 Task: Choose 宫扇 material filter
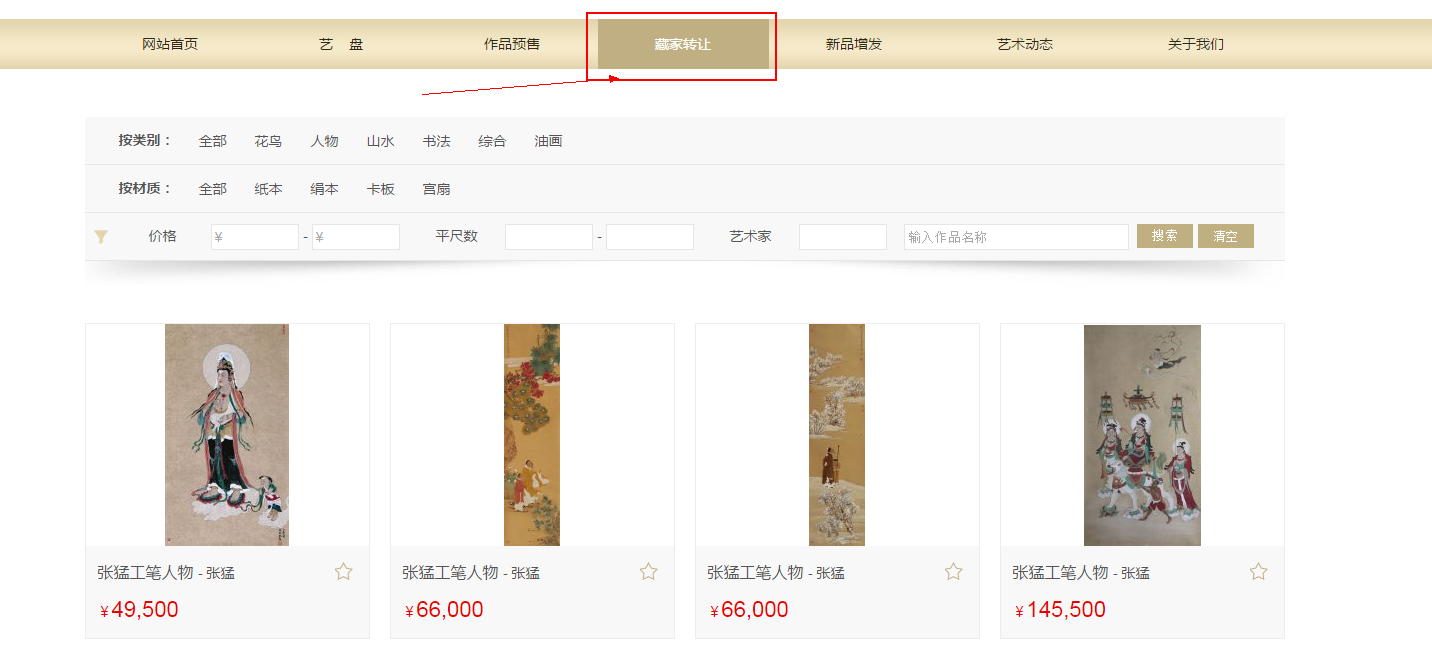437,189
